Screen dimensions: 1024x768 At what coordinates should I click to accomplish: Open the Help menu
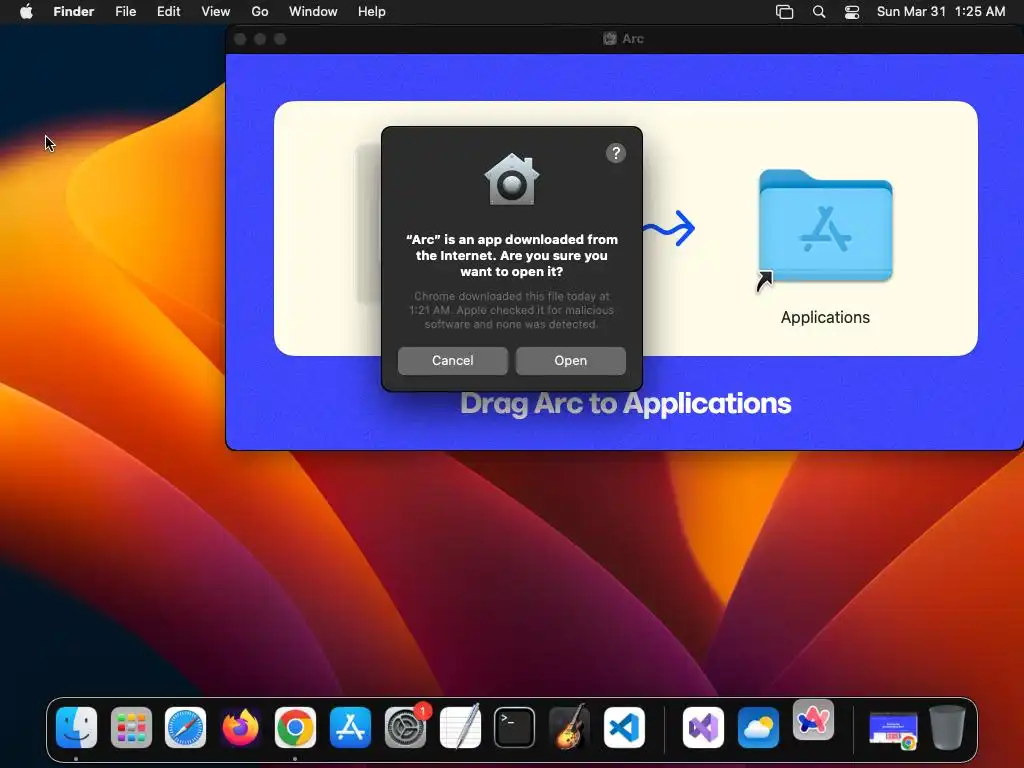click(x=372, y=12)
